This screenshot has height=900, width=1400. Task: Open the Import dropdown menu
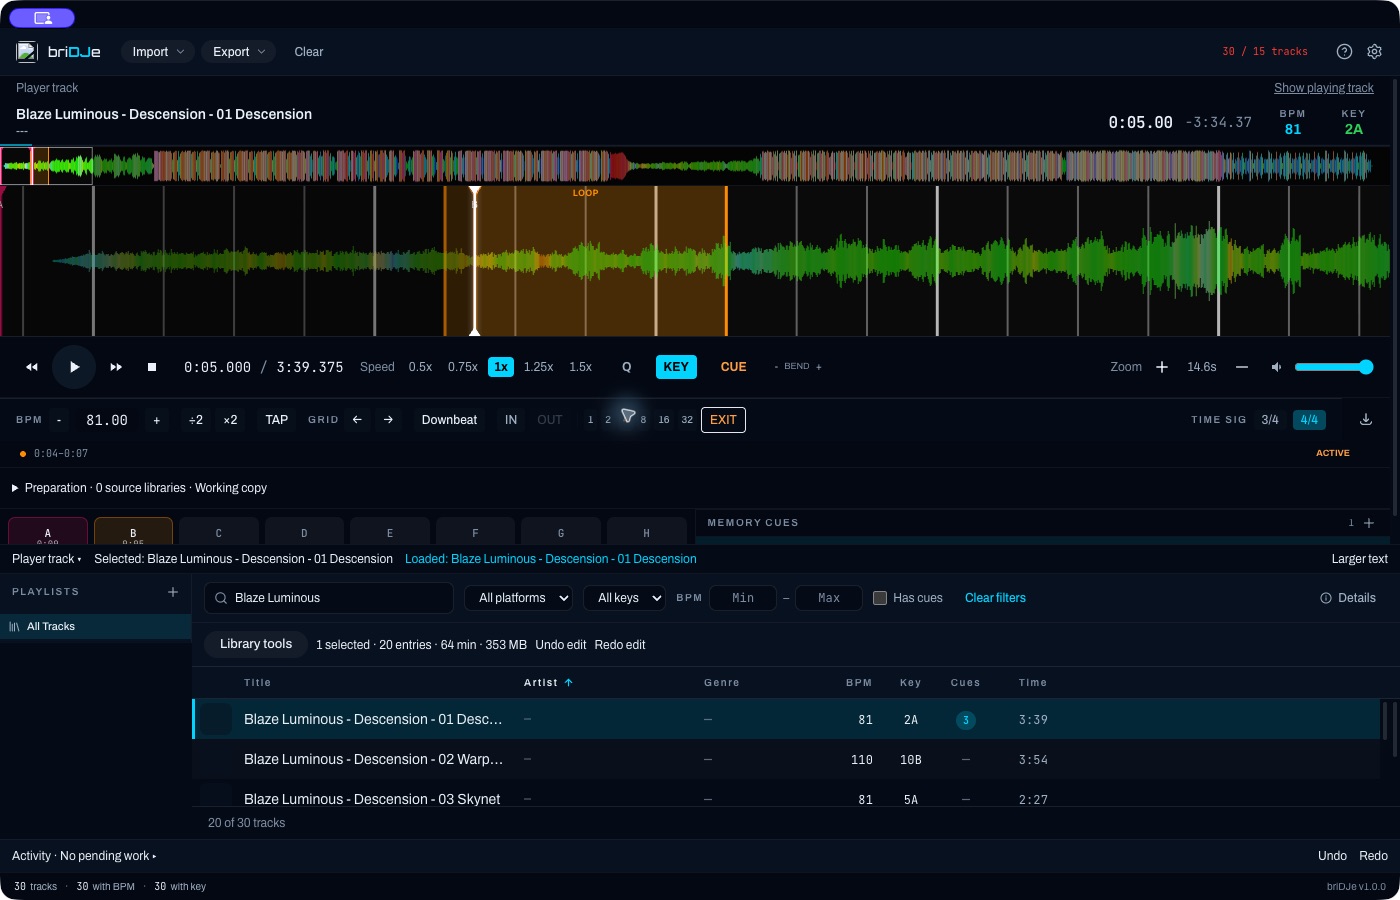point(158,52)
